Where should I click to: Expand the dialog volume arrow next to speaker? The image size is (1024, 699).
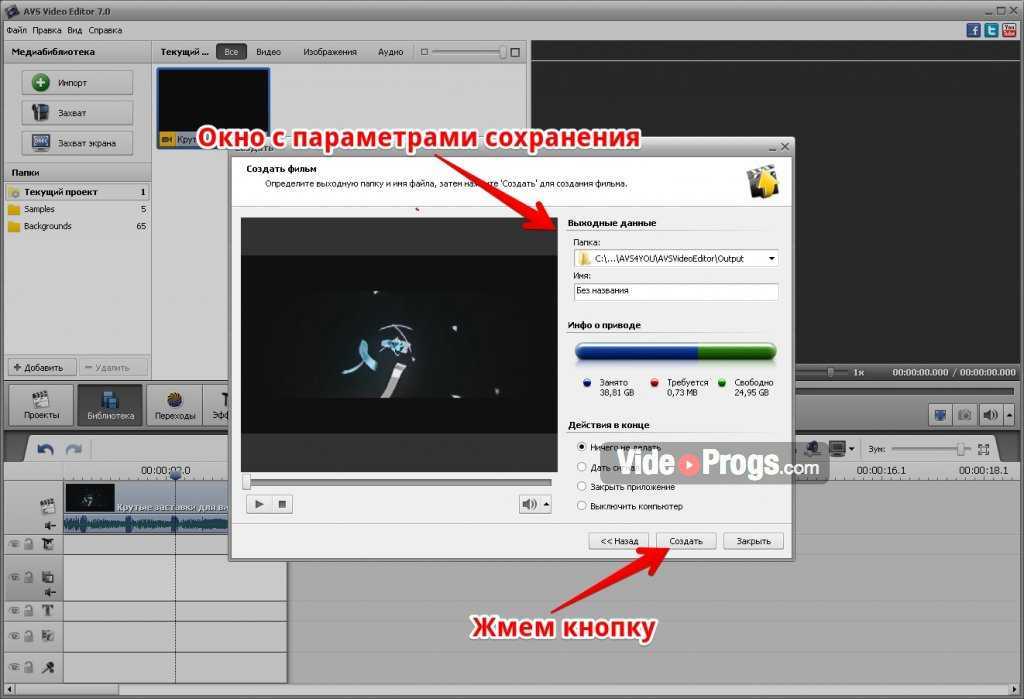[547, 504]
